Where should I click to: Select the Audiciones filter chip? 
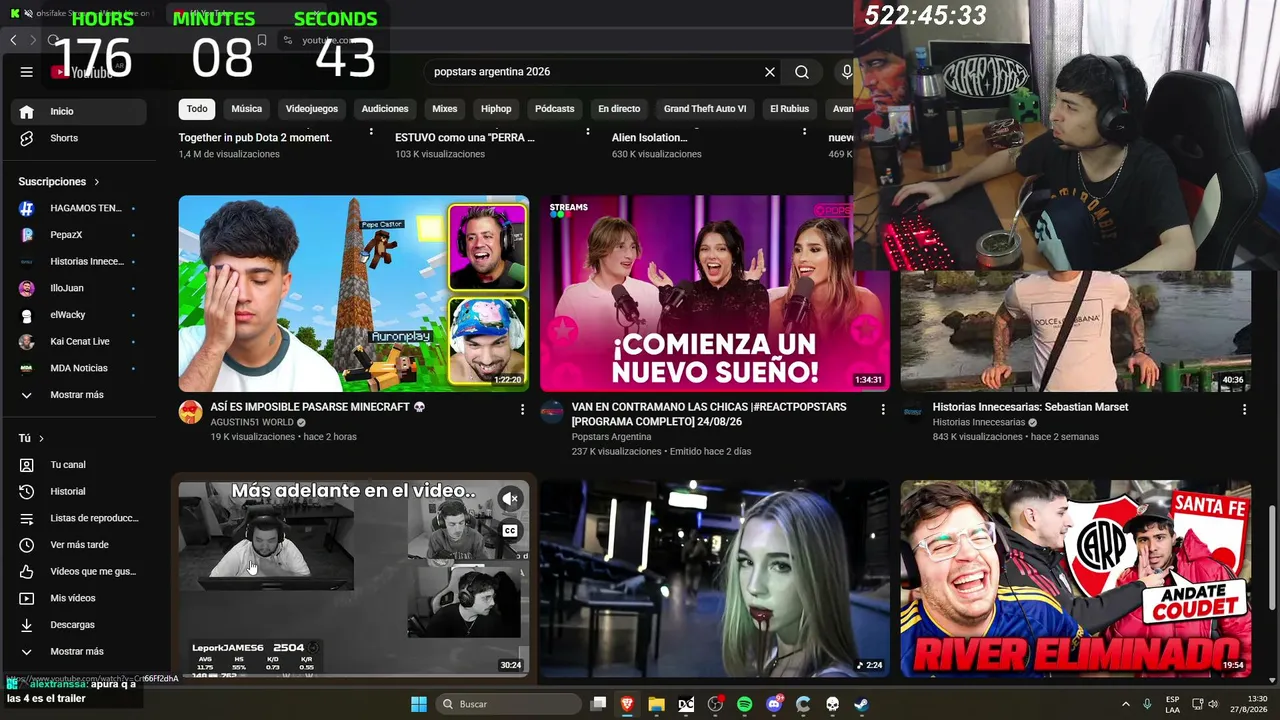click(x=385, y=109)
